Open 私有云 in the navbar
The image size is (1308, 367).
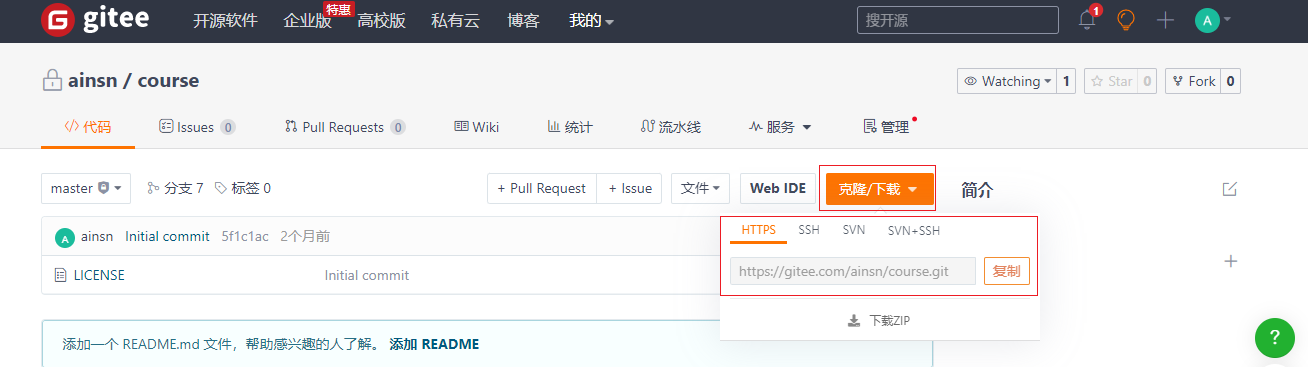coord(455,20)
